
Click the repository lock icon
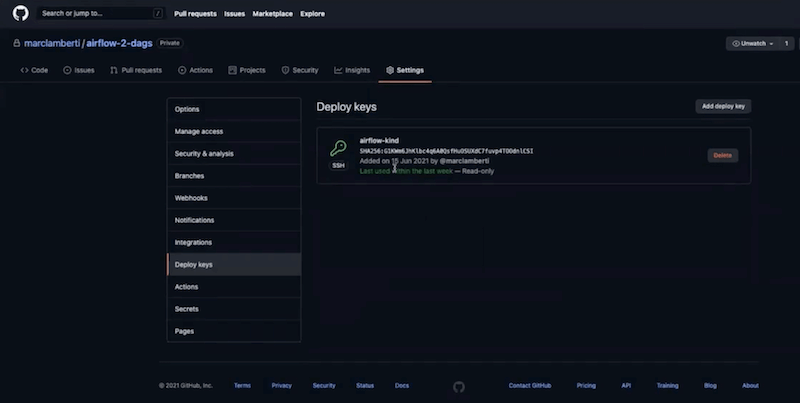(x=16, y=43)
